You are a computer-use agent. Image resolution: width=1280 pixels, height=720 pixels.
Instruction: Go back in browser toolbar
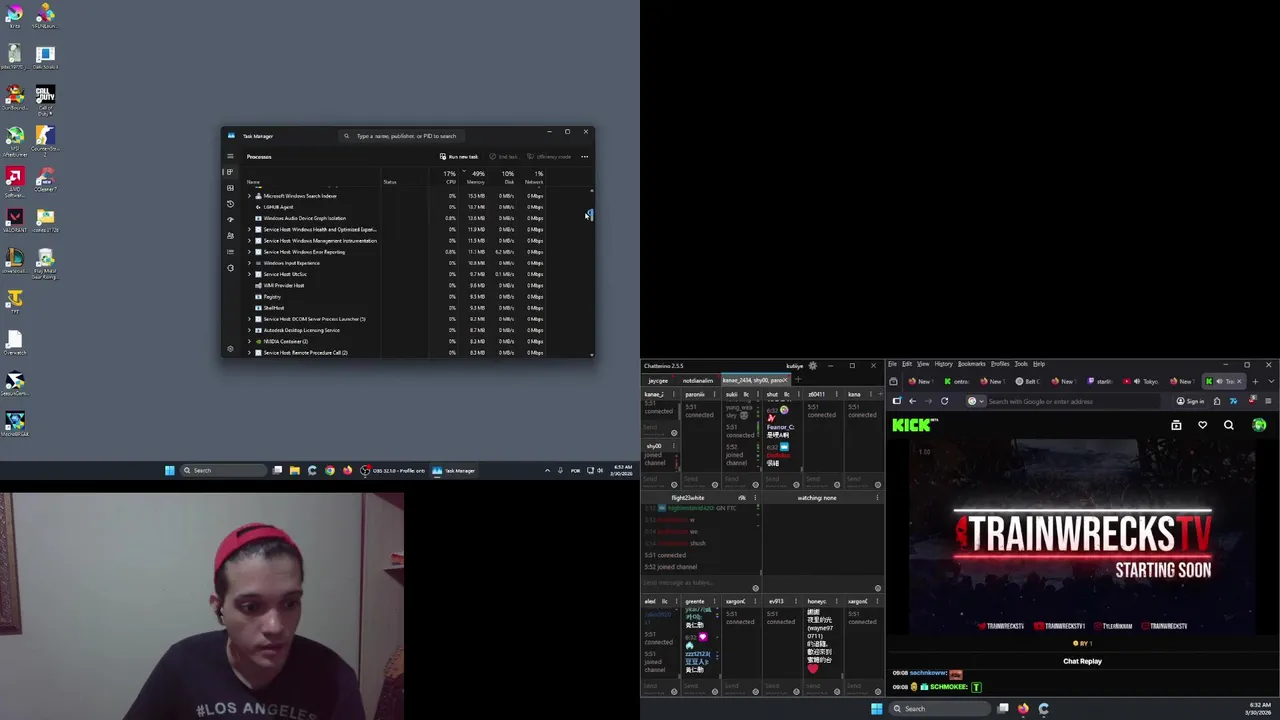pos(912,401)
